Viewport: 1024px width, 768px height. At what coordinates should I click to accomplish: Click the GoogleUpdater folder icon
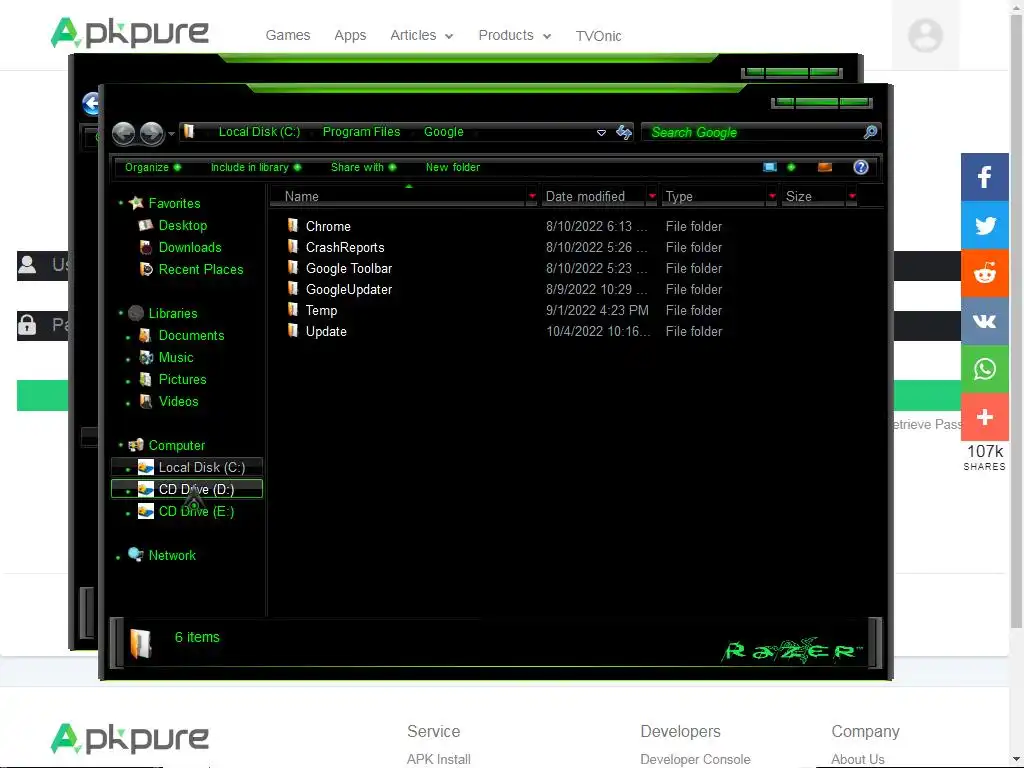pyautogui.click(x=293, y=288)
